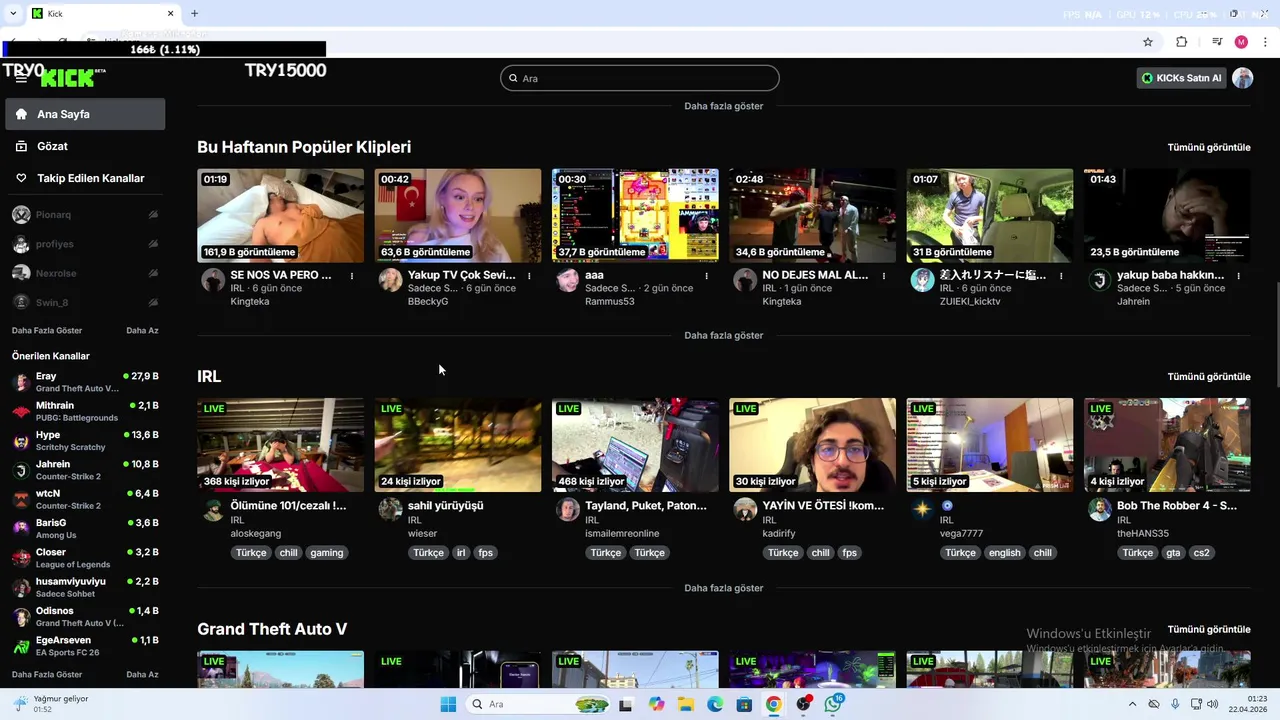Open Jahrein avatar on yakup baba clip
The image size is (1280, 720).
1100,280
